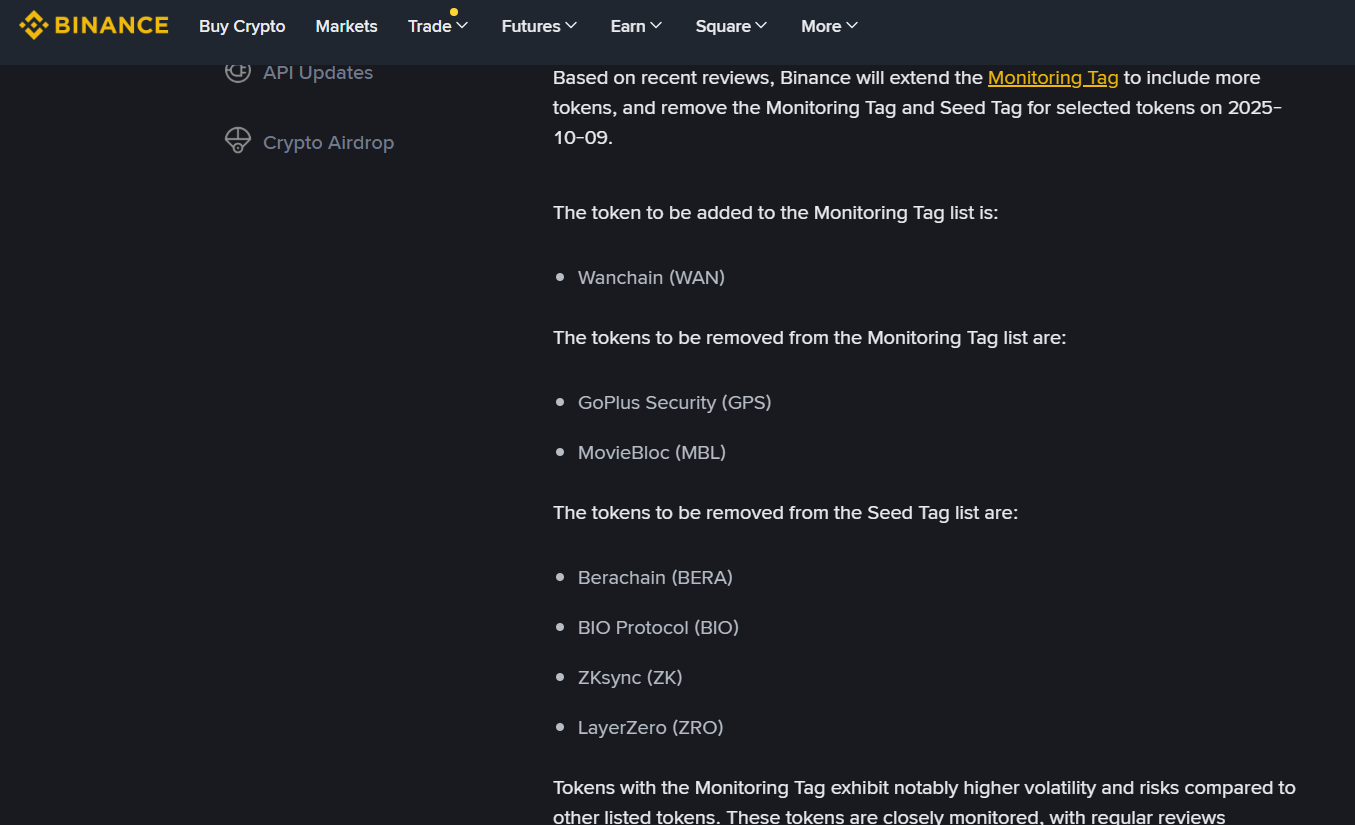Click the Binance diamond logo icon
This screenshot has height=825, width=1355.
click(x=33, y=26)
